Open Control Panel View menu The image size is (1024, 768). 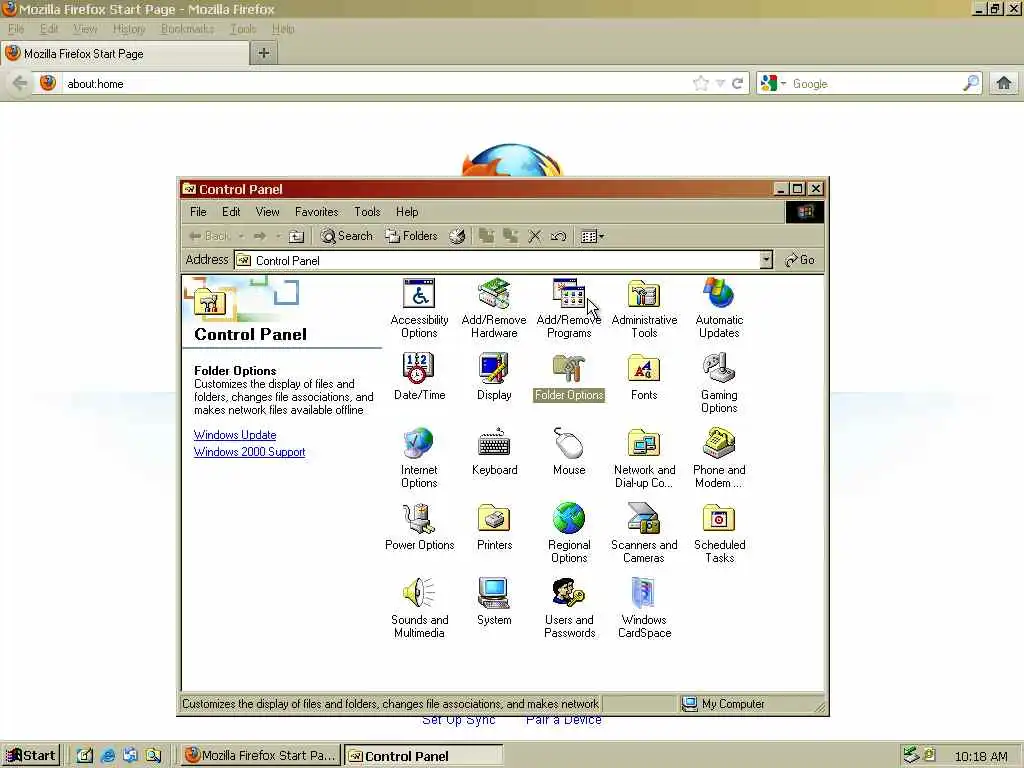267,212
